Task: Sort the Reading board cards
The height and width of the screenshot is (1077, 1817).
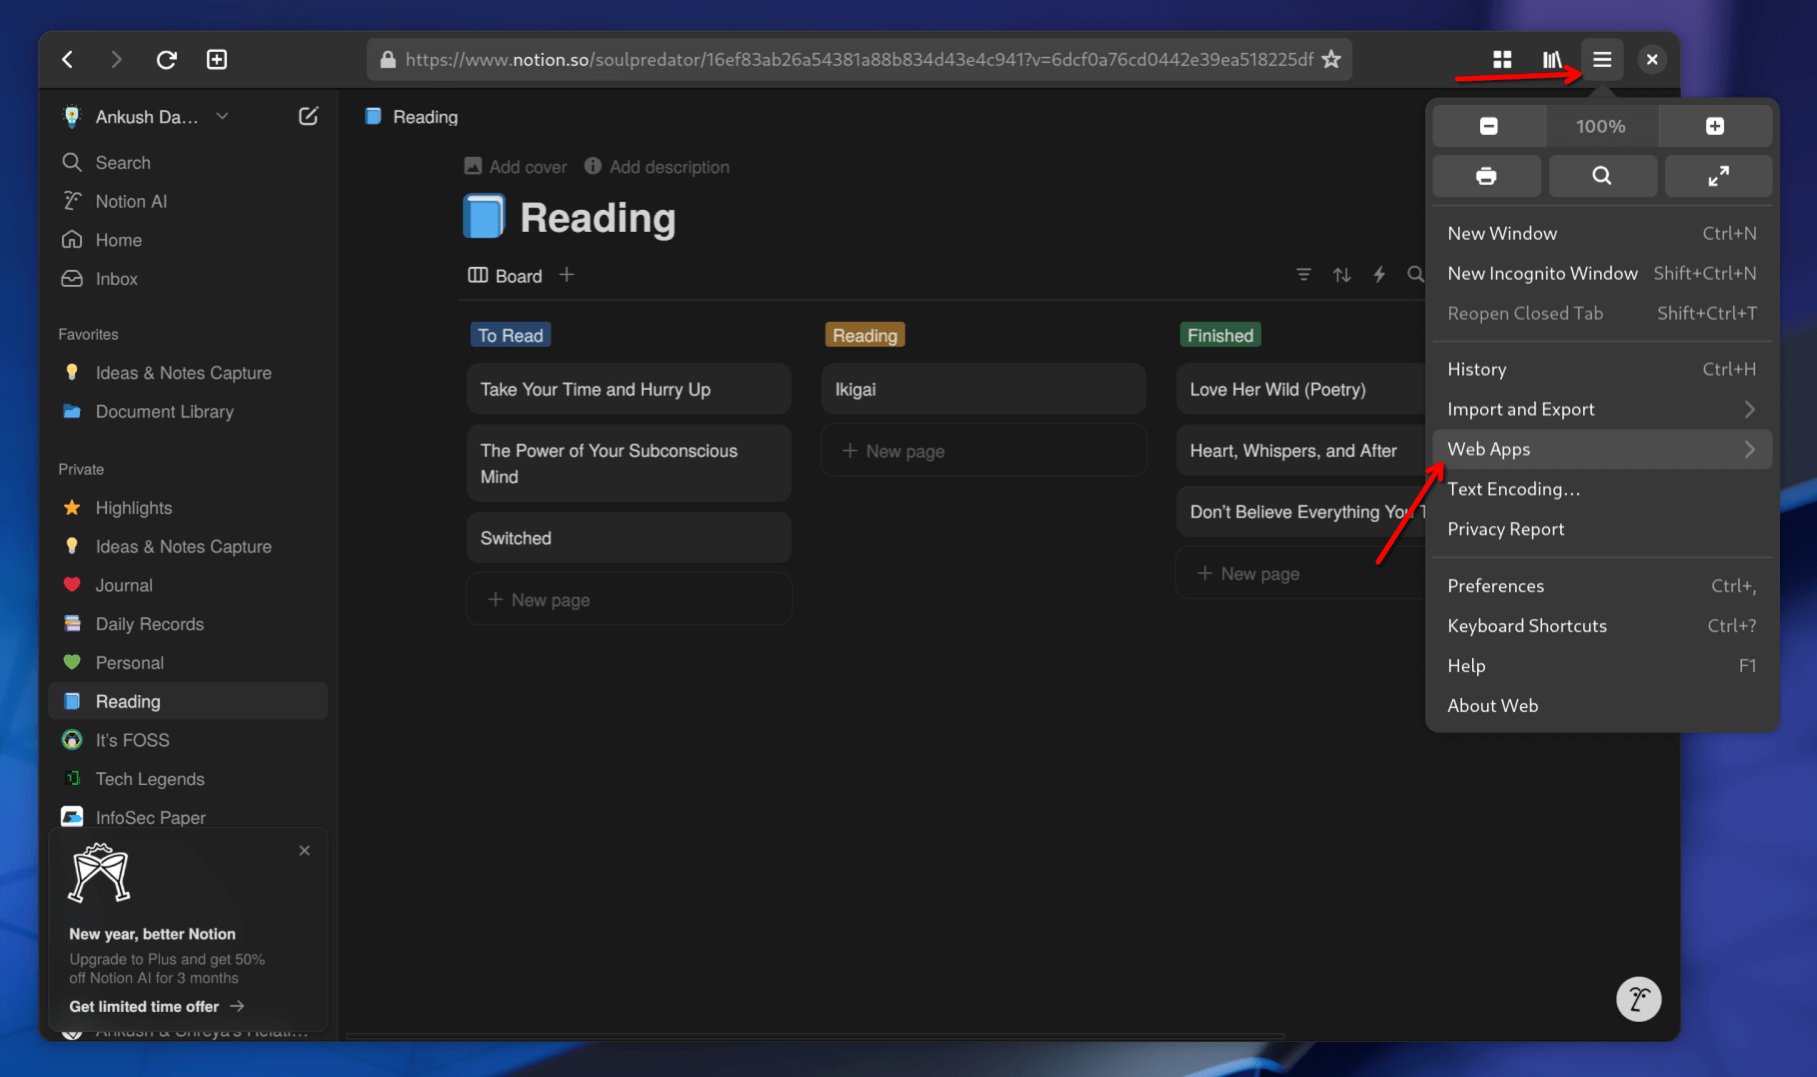Action: tap(1341, 274)
